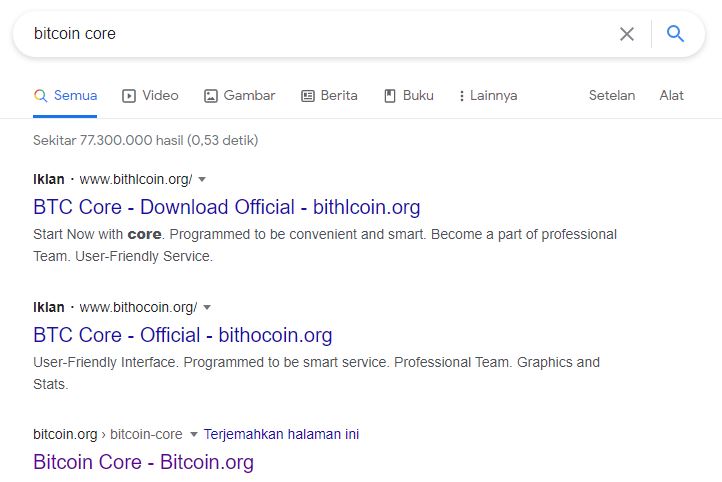Open the Alat tools option
722x482 pixels.
point(671,95)
